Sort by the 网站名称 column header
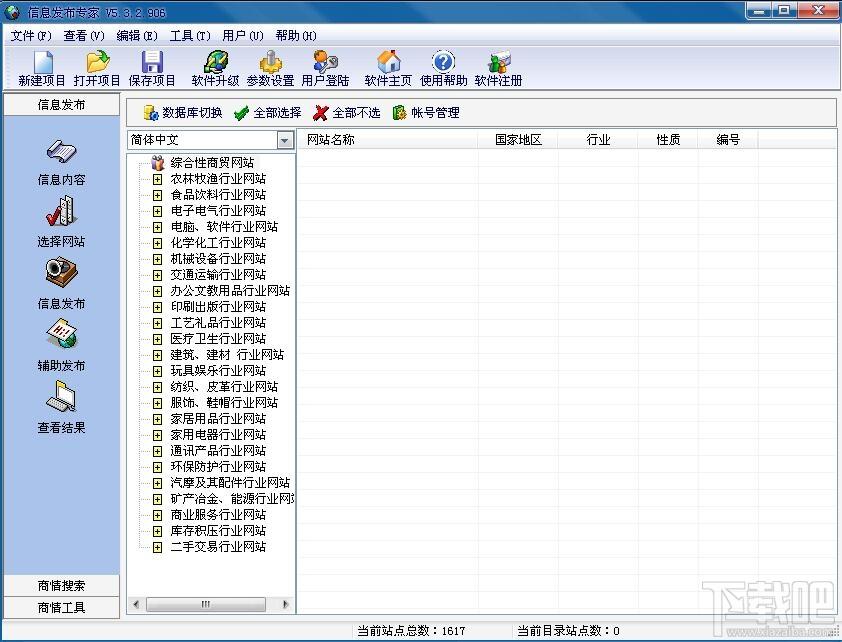The width and height of the screenshot is (842, 642). point(387,140)
